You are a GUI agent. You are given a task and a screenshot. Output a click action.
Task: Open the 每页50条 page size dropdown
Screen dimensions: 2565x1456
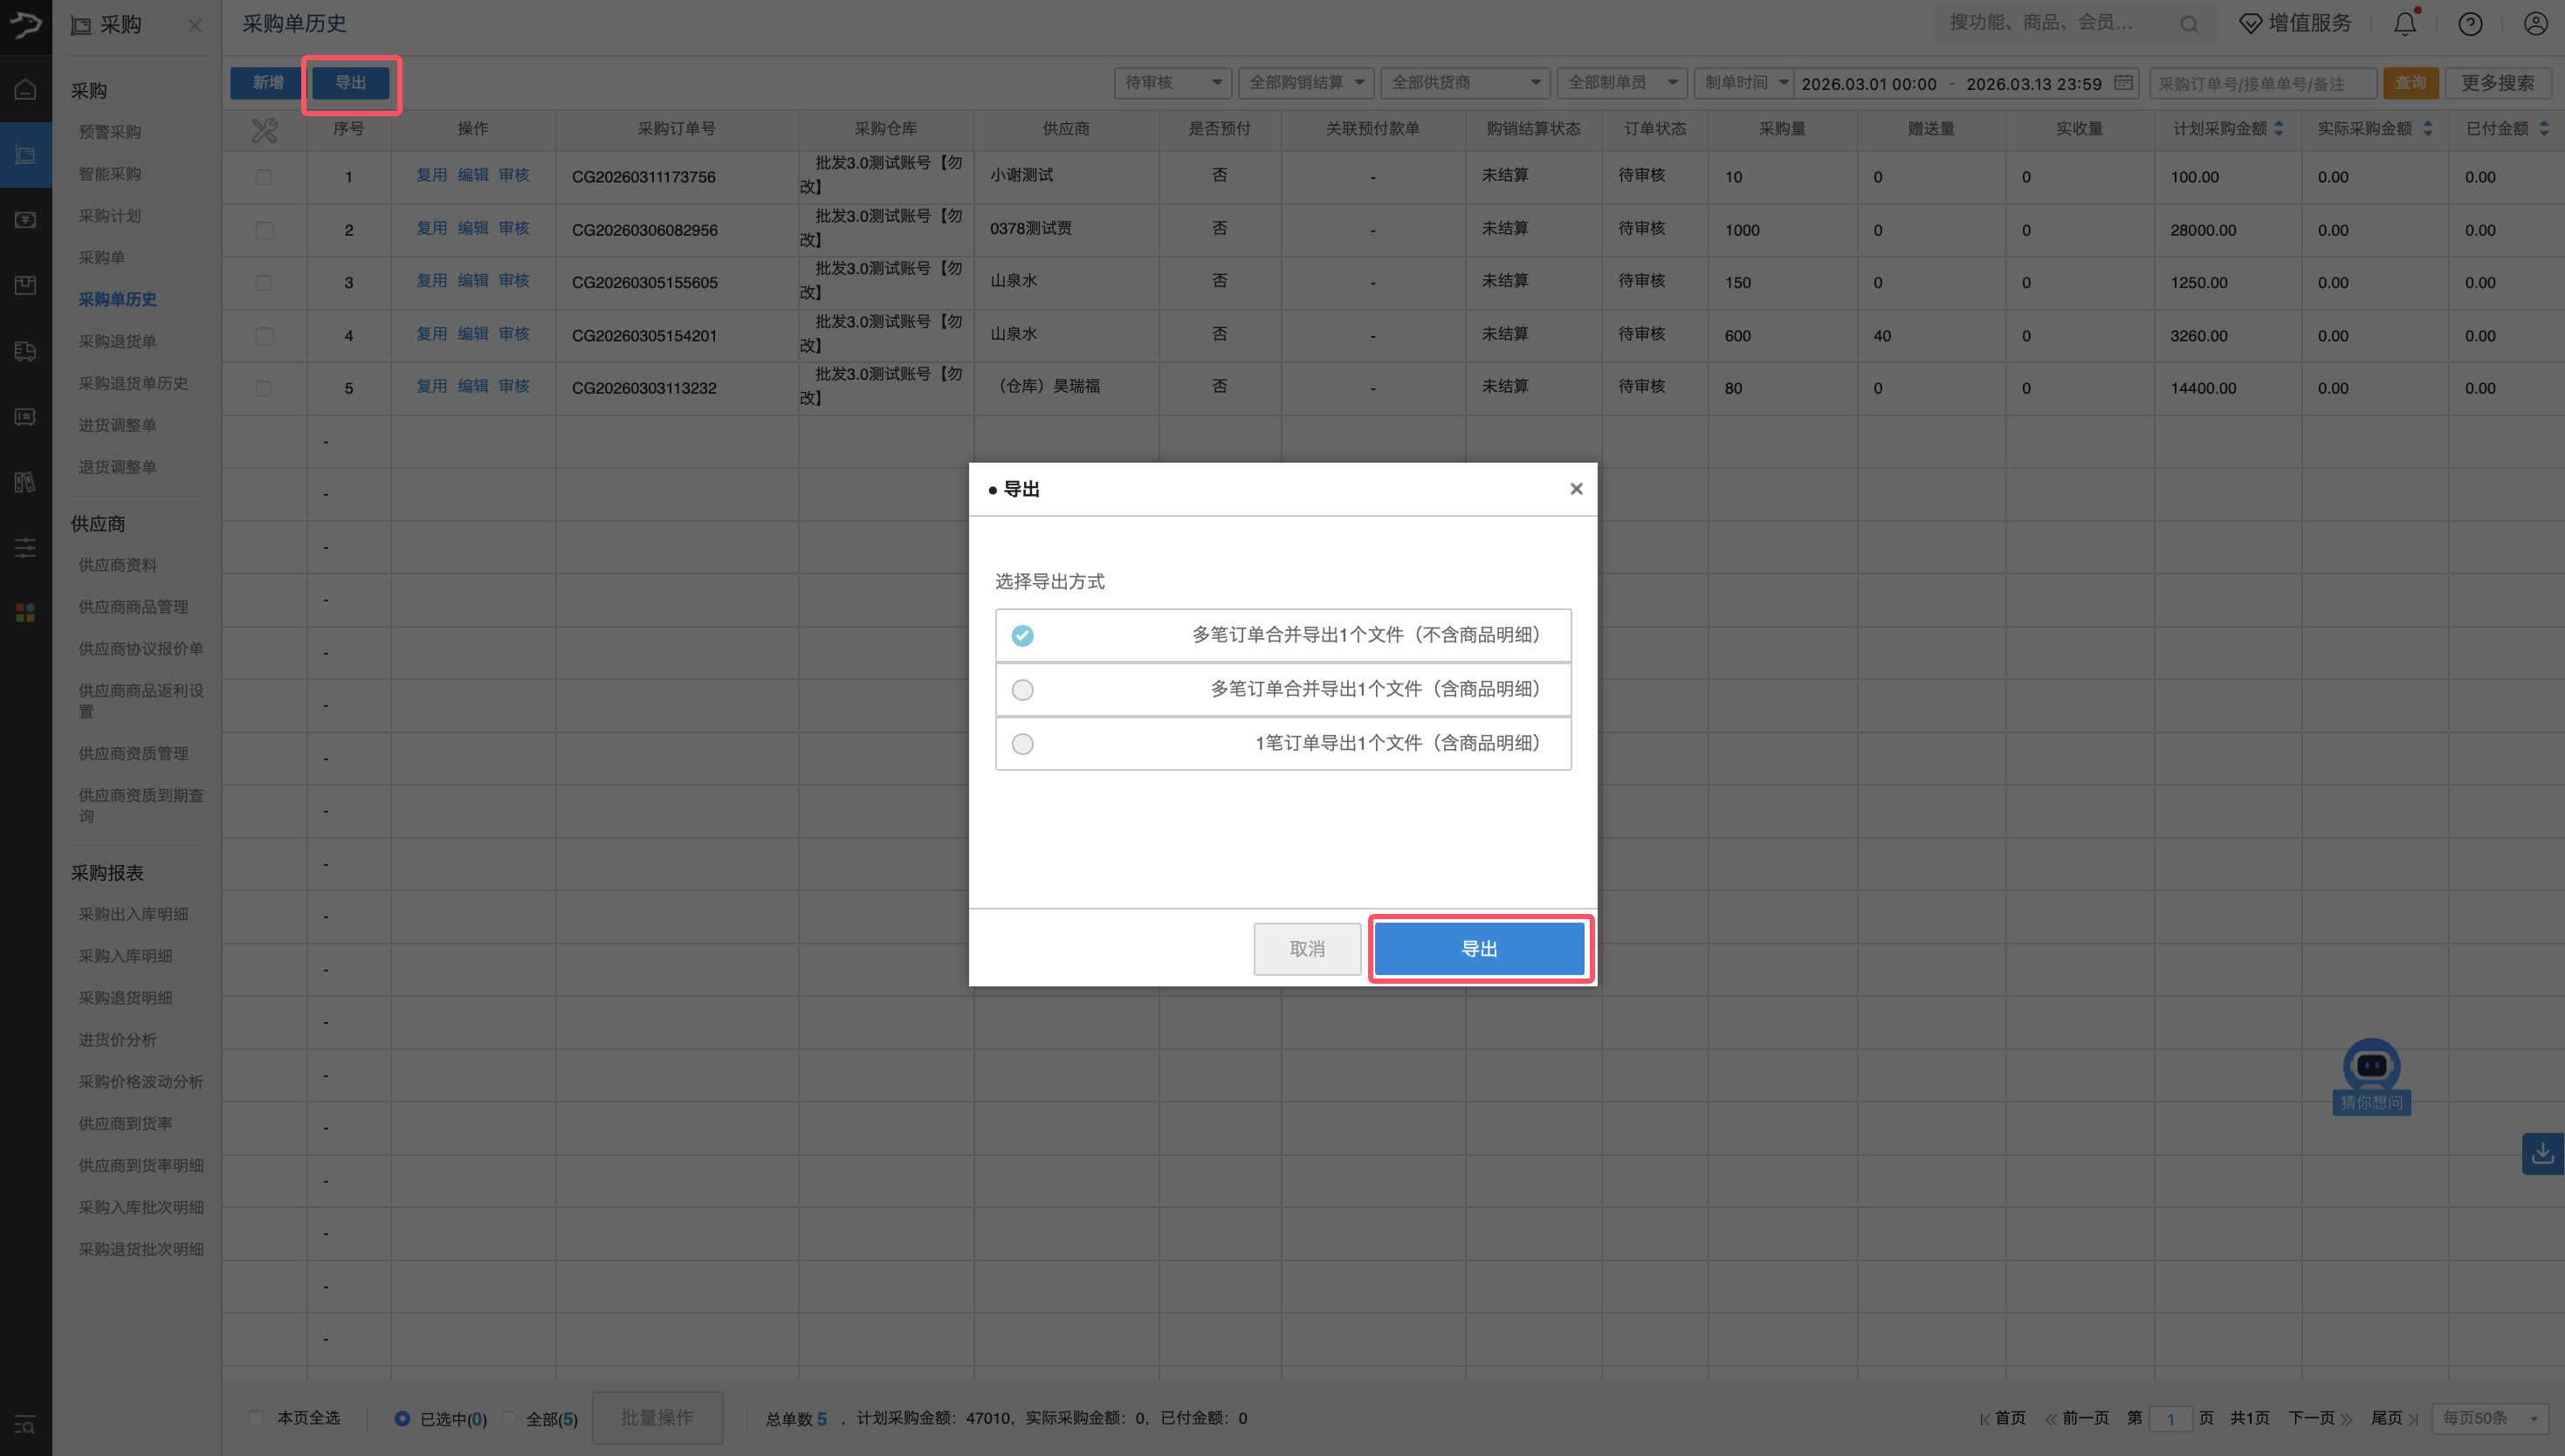pyautogui.click(x=2489, y=1418)
